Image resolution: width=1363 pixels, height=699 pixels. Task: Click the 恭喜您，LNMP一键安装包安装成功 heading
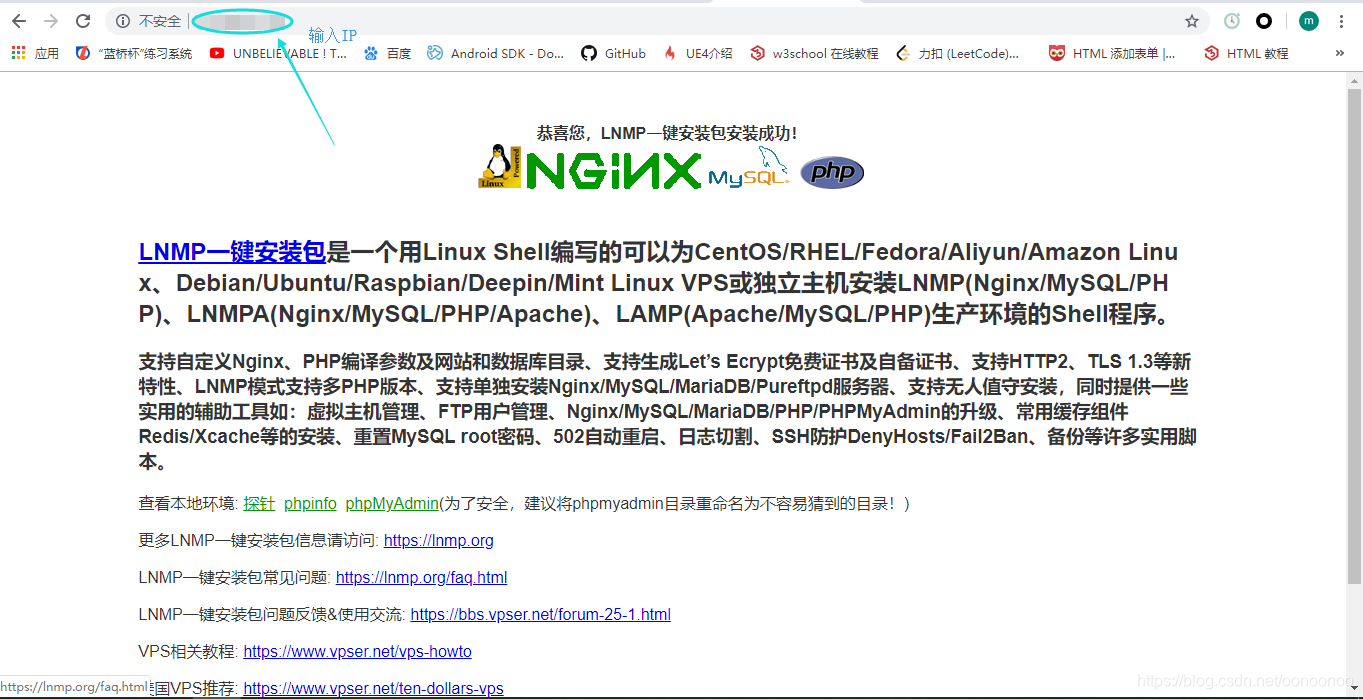click(x=668, y=133)
